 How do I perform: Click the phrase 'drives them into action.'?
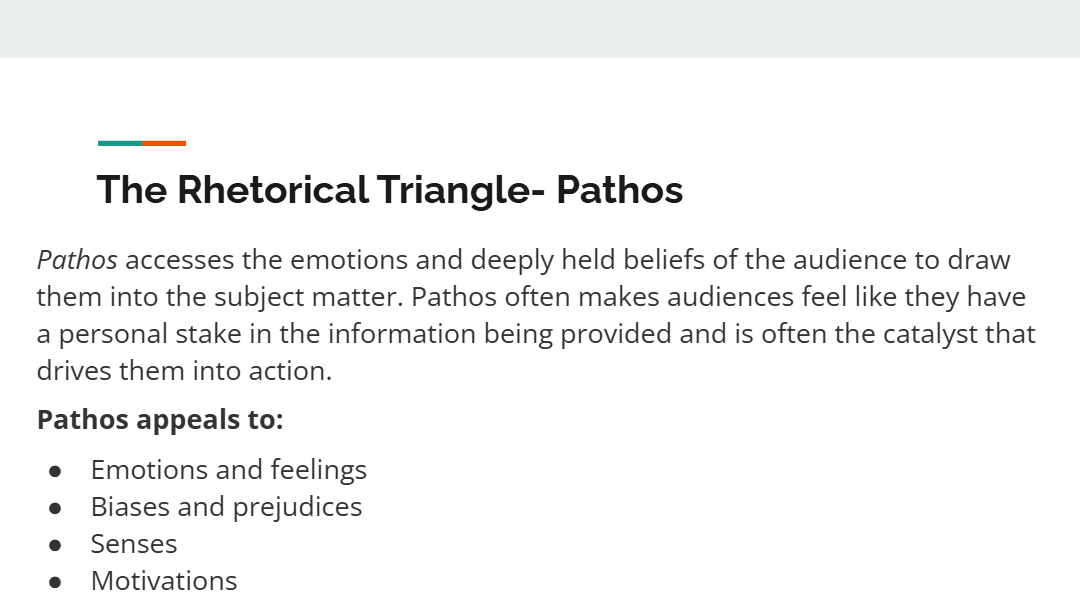(x=185, y=371)
